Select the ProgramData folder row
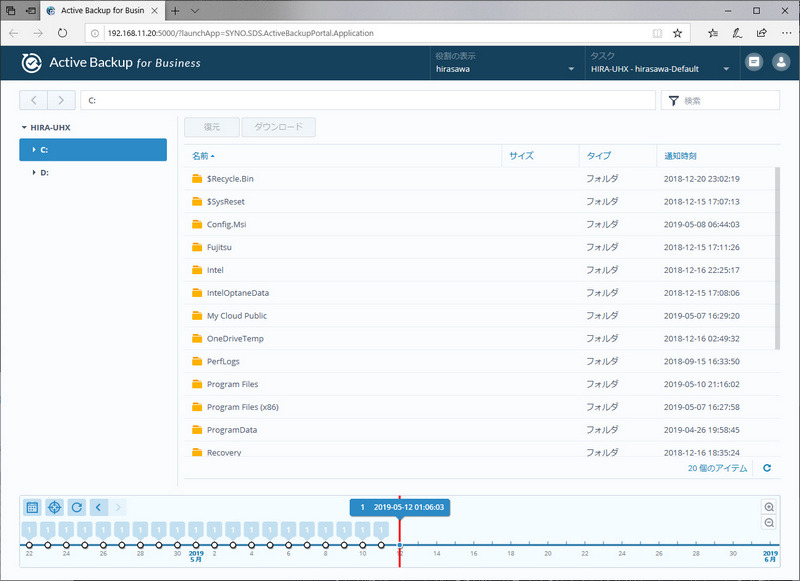The width and height of the screenshot is (800, 581). (480, 430)
